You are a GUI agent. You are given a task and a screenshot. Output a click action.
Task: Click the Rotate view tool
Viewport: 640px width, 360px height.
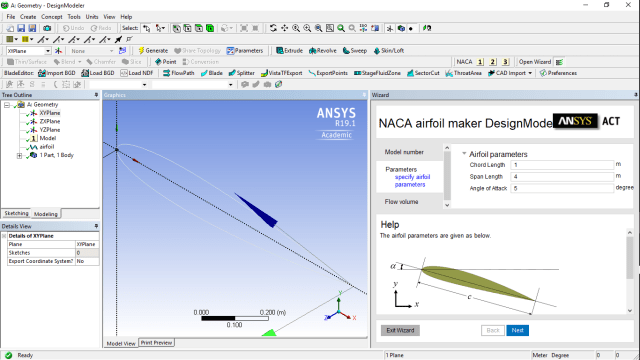coord(273,28)
